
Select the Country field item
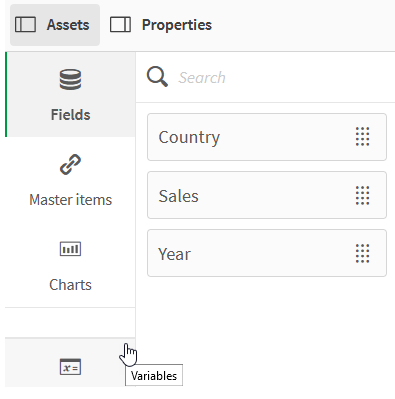coord(267,137)
